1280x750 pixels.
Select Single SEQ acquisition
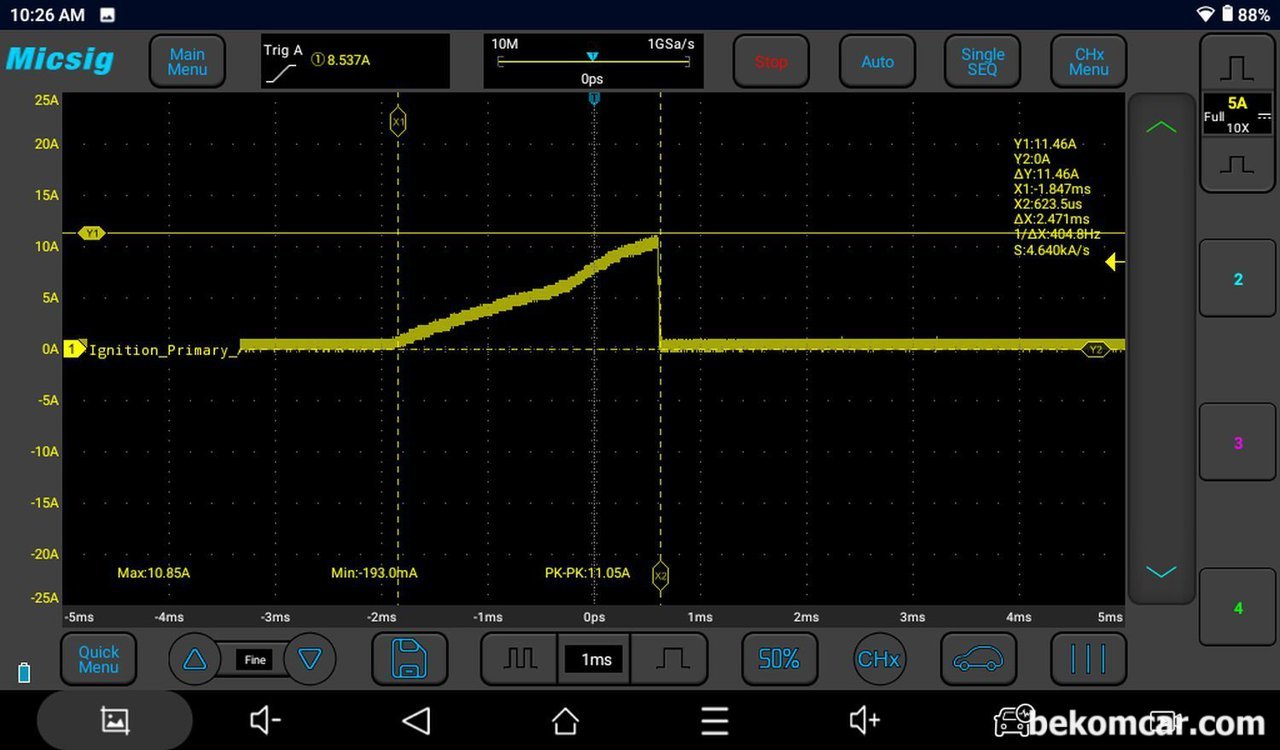tap(982, 62)
